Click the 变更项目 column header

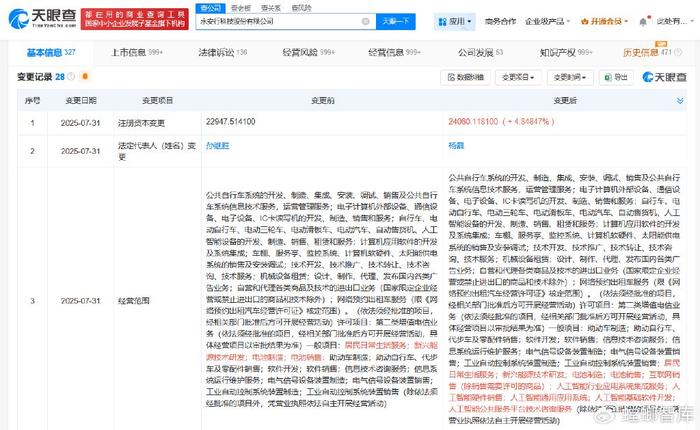157,100
